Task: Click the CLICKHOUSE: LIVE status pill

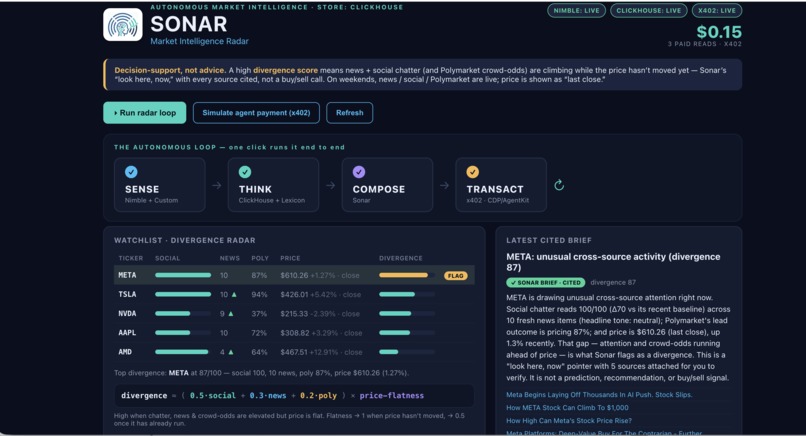Action: [649, 10]
